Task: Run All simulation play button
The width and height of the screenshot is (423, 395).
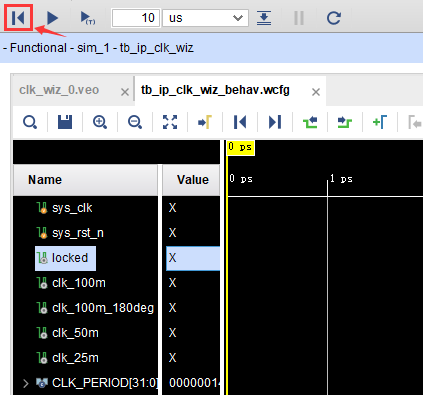Action: point(52,18)
